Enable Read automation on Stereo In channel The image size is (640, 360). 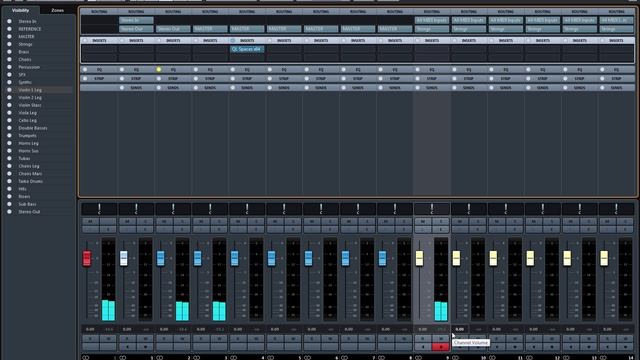click(91, 339)
